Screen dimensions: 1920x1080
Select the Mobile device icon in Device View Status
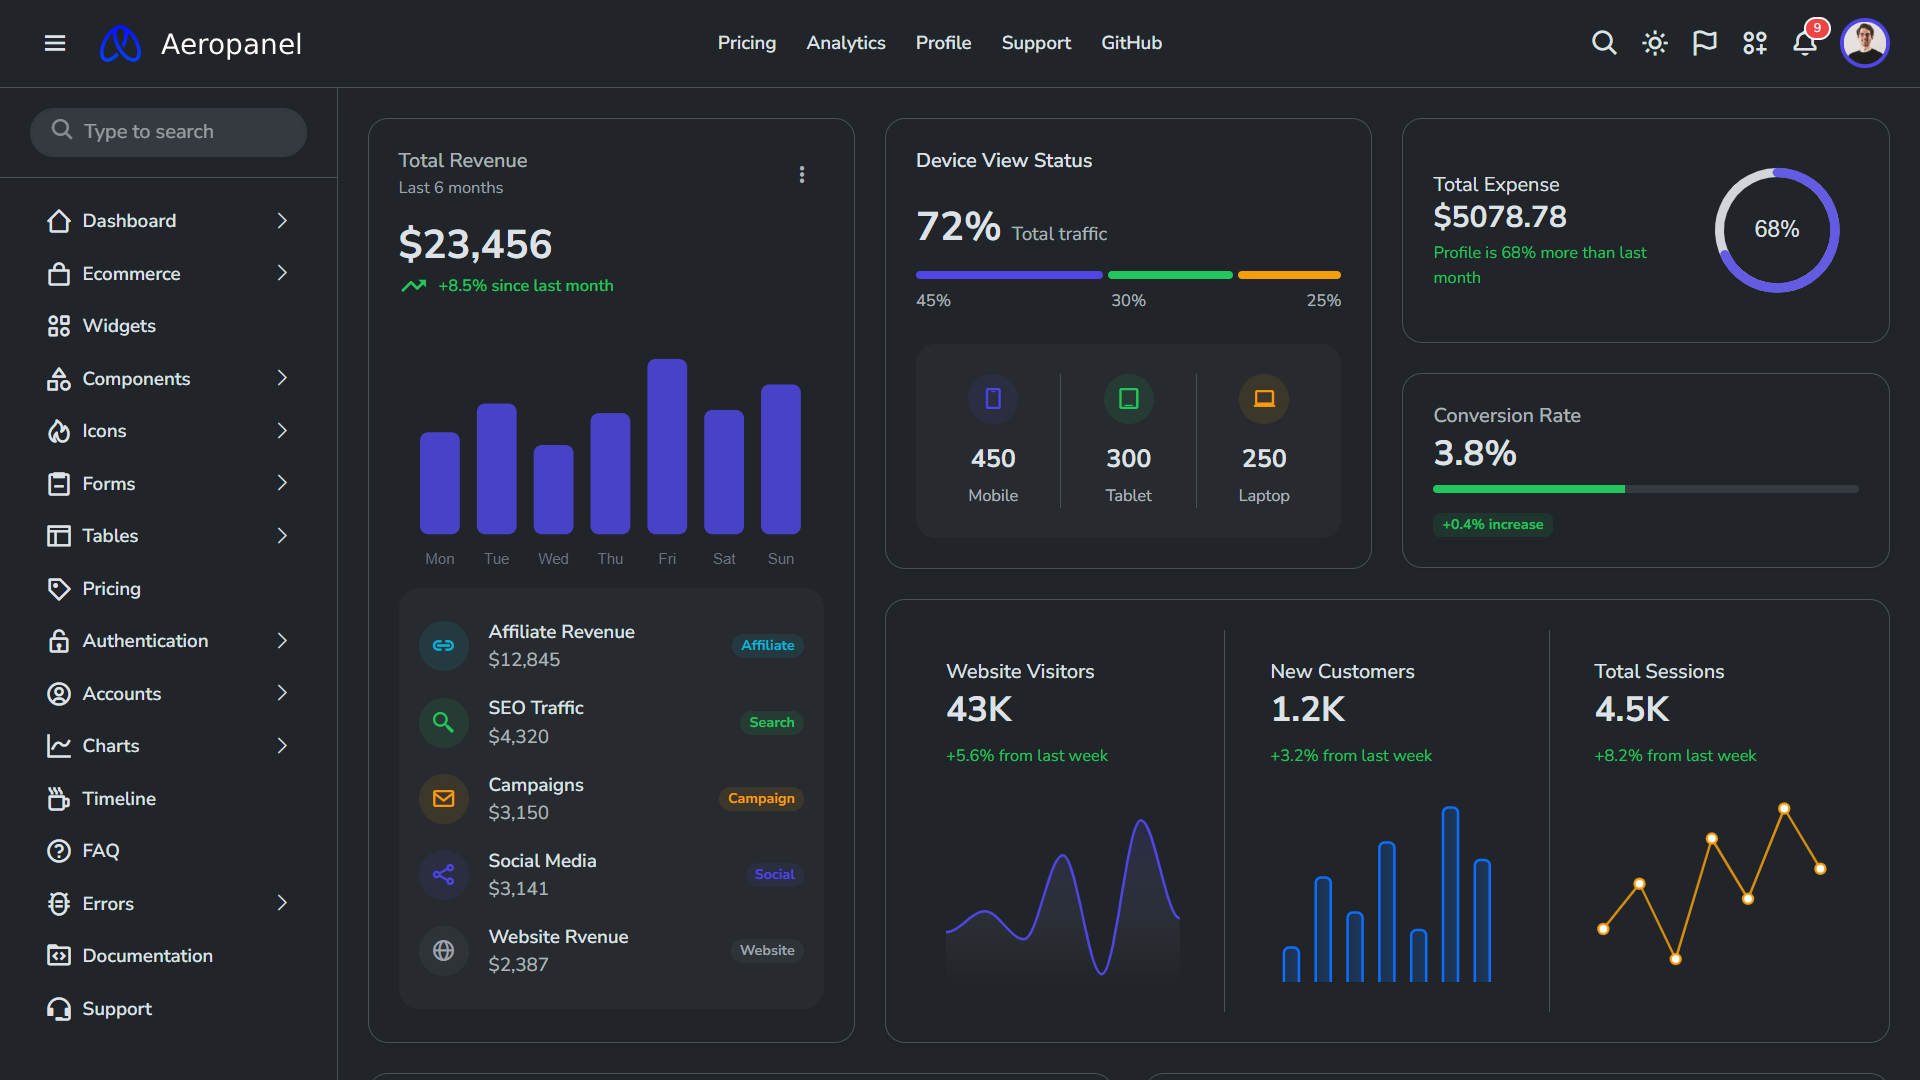click(992, 398)
